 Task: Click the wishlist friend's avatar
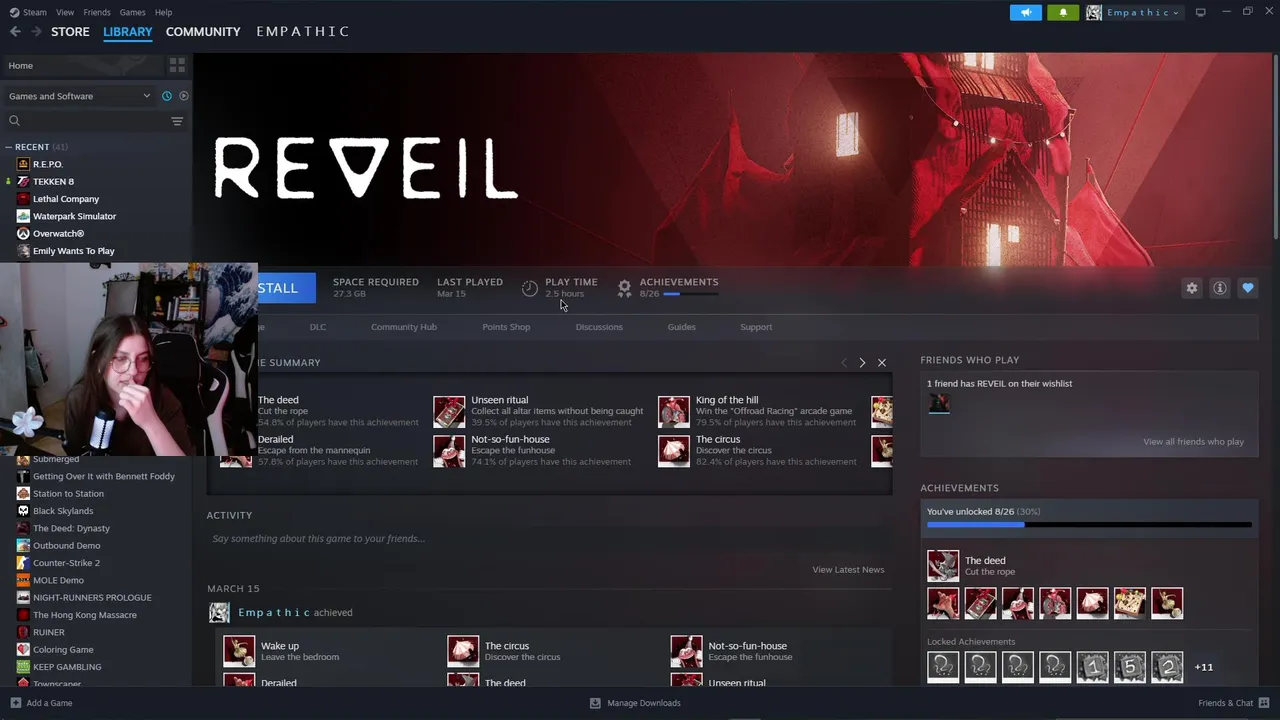[x=939, y=403]
